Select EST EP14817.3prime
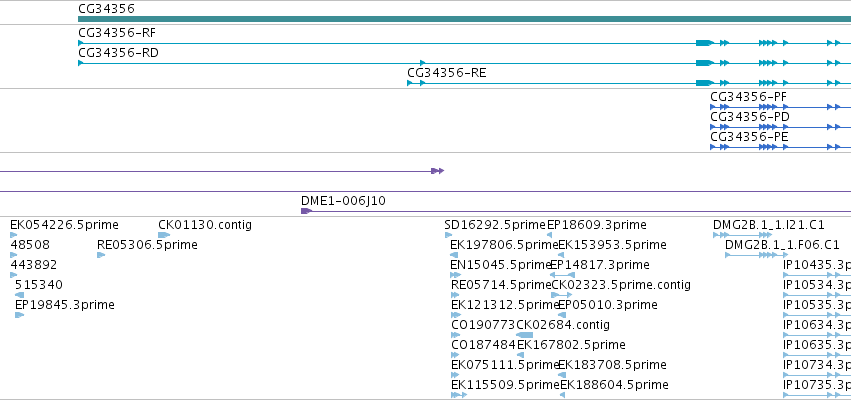 (x=600, y=265)
